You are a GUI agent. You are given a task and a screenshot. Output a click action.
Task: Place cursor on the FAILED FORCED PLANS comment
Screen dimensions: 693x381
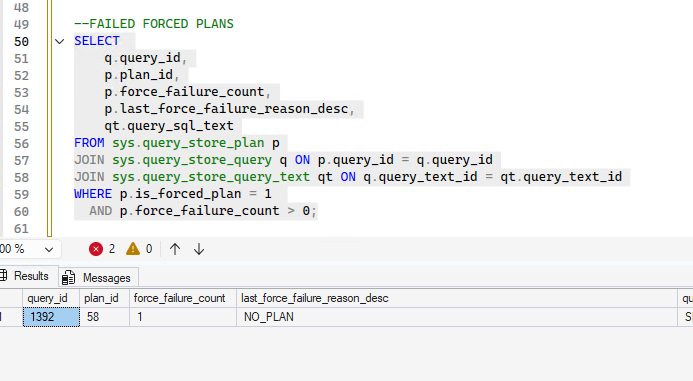point(153,24)
